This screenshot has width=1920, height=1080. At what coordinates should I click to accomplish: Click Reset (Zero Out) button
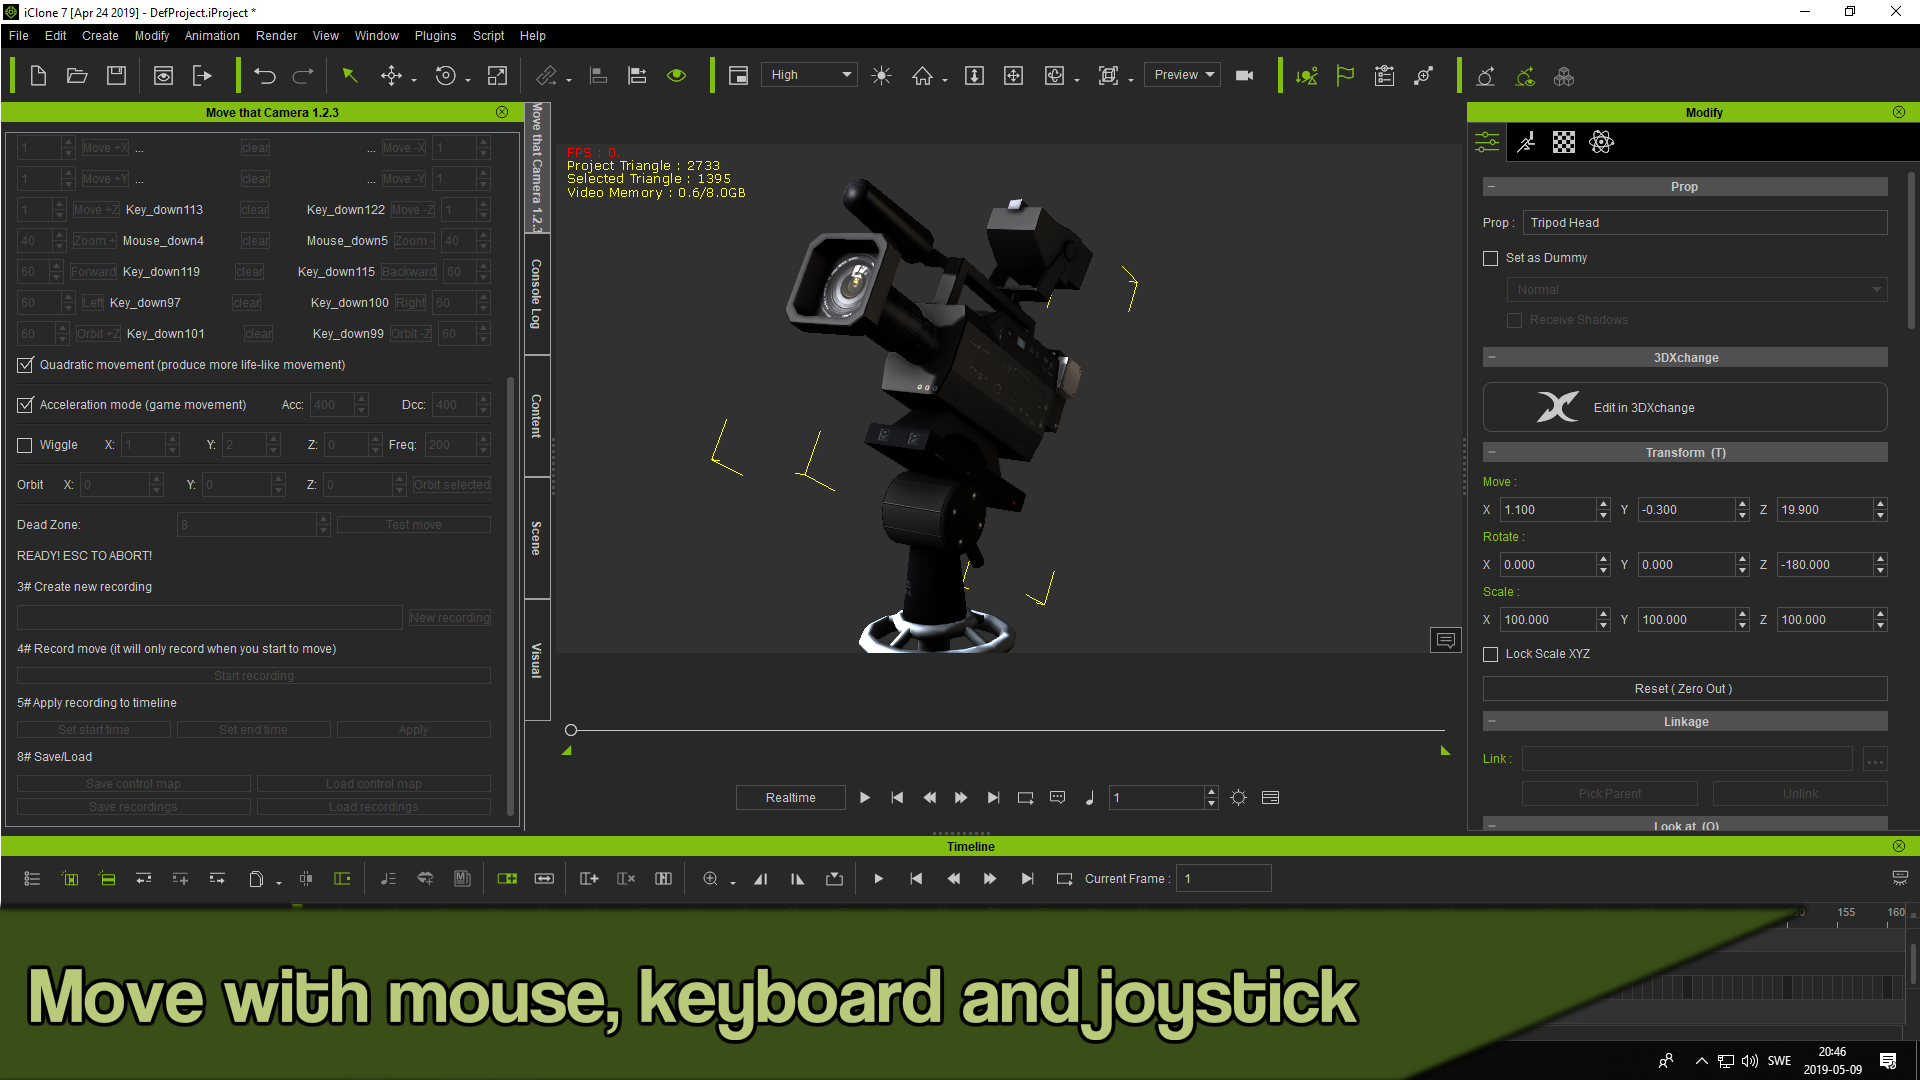click(x=1685, y=689)
